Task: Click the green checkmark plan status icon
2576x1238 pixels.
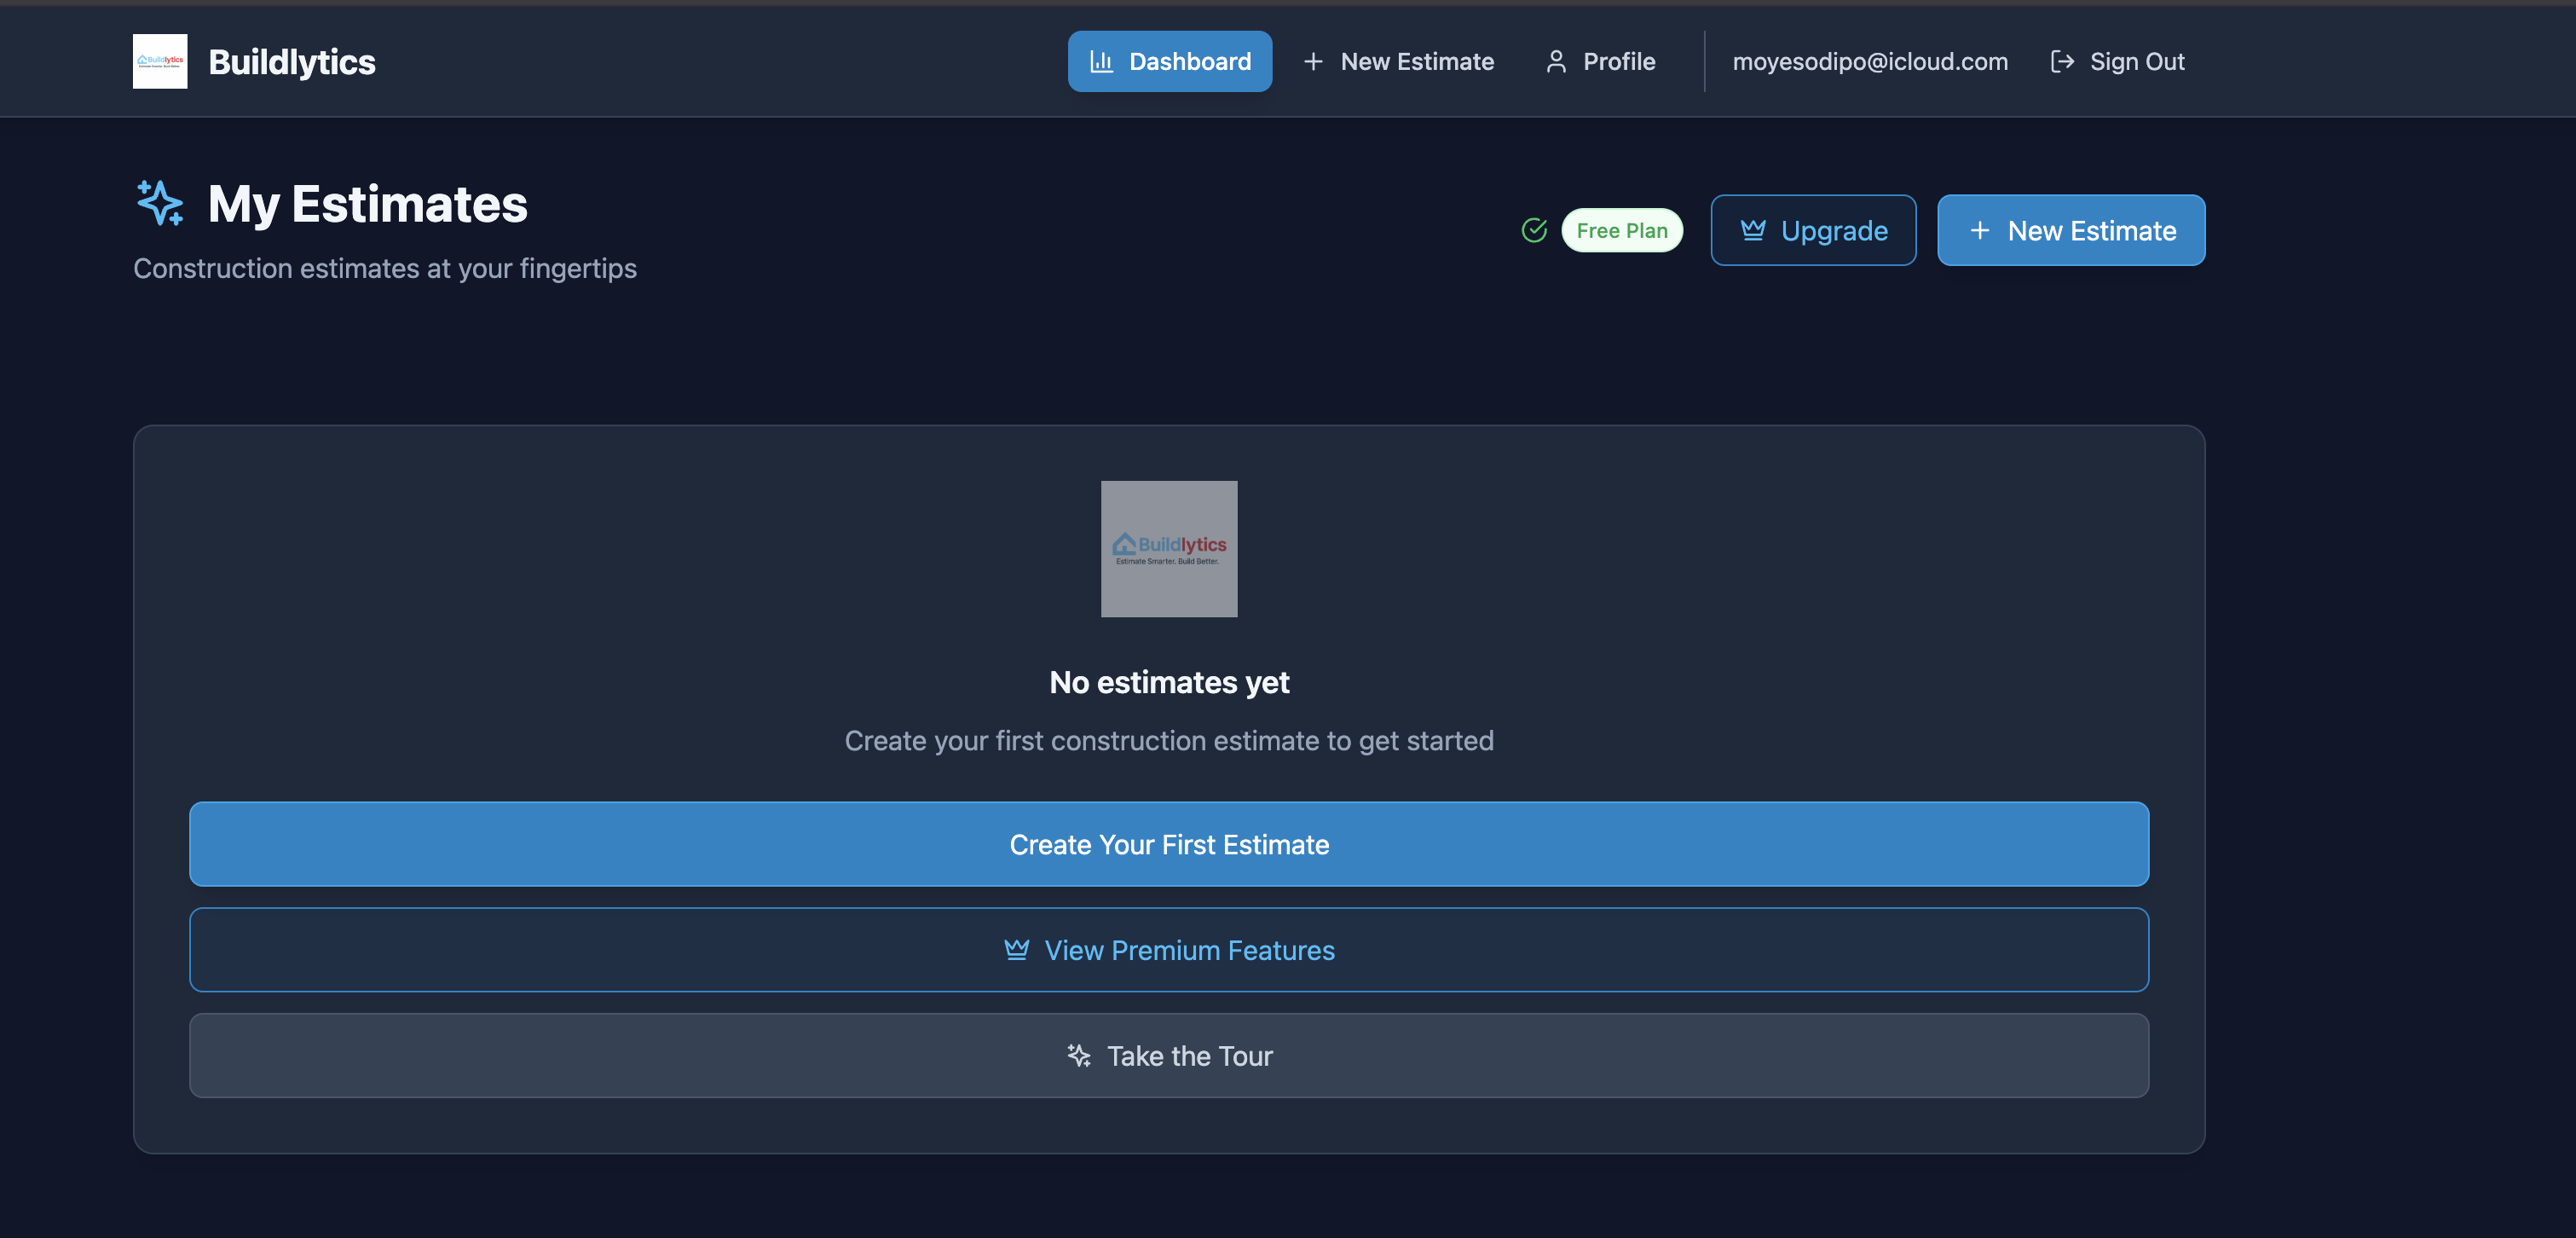Action: tap(1534, 230)
